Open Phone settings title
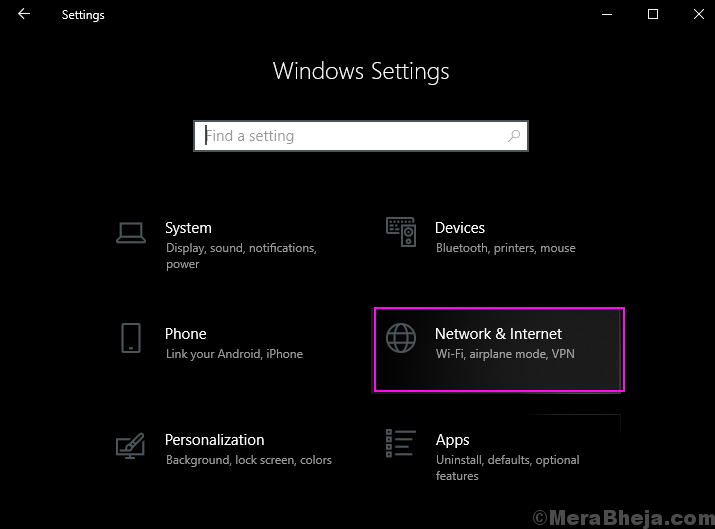 coord(186,334)
